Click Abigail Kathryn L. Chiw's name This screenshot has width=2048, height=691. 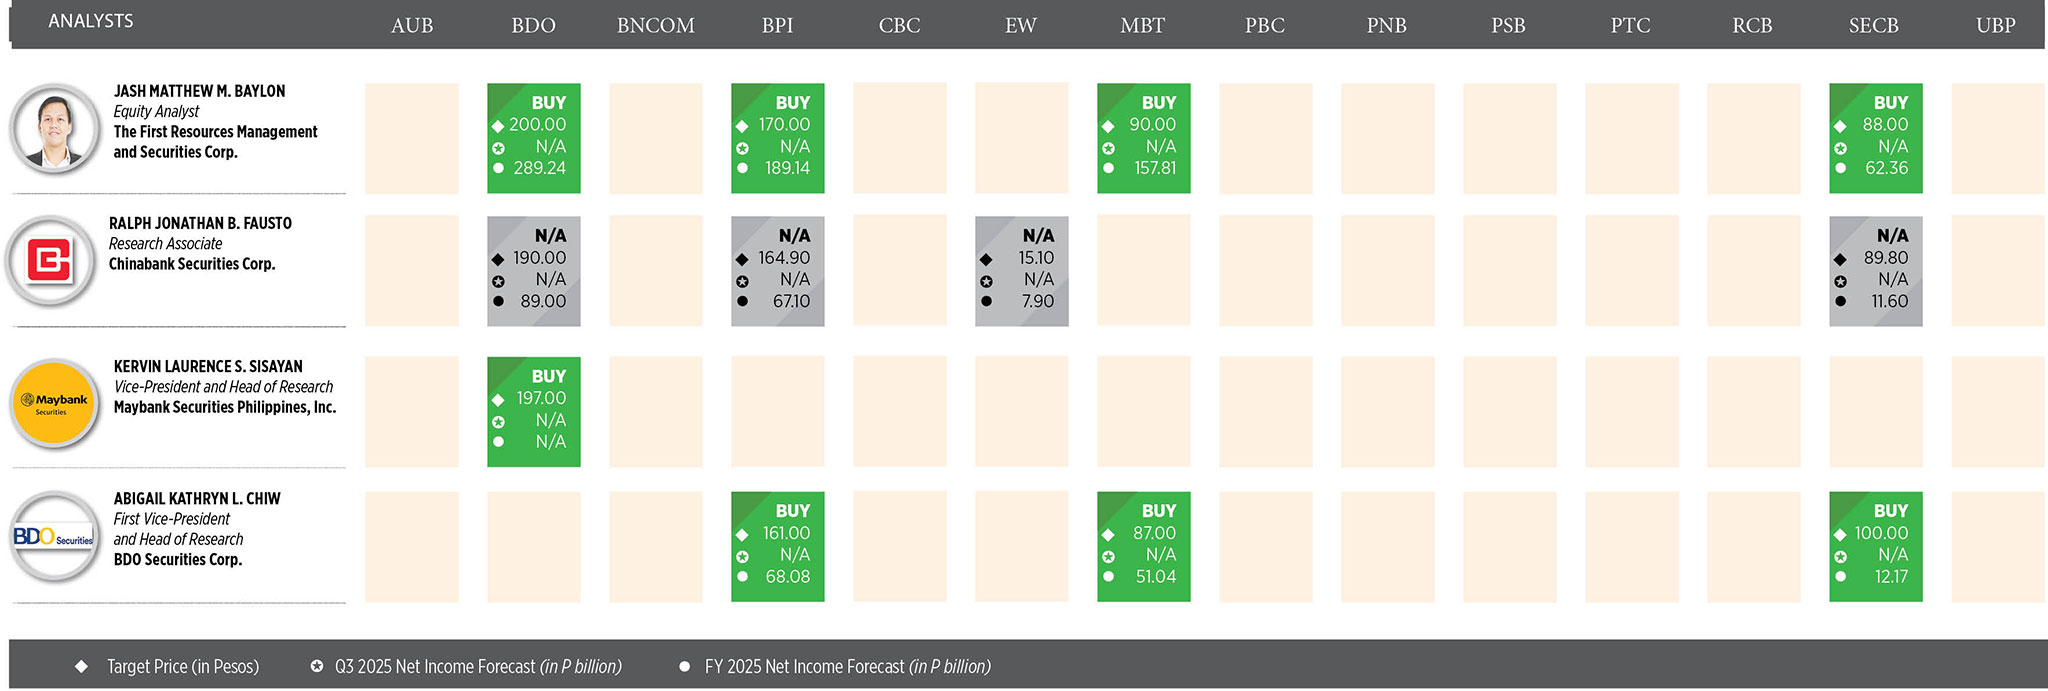click(197, 498)
